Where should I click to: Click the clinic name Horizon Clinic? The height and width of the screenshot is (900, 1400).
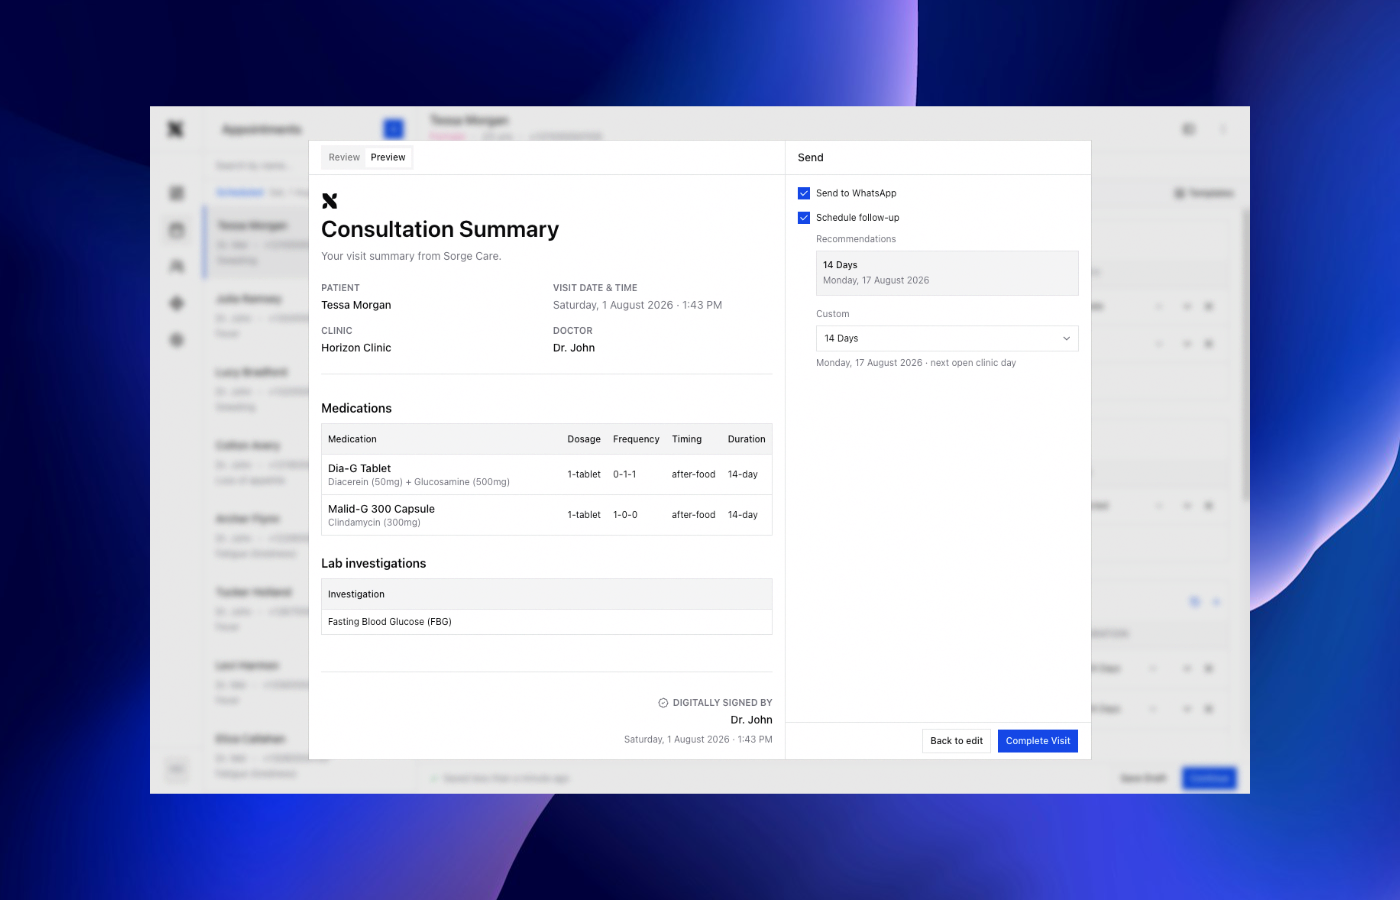click(356, 348)
